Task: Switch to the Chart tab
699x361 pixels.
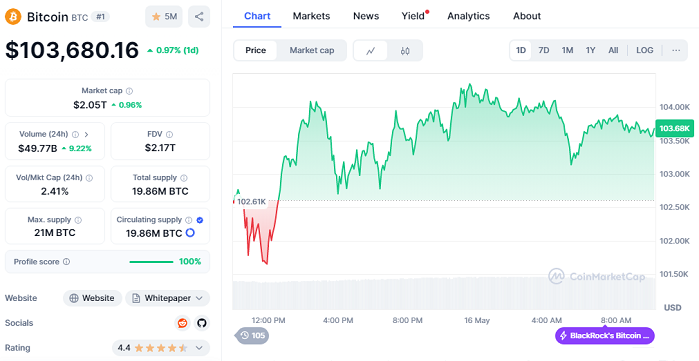Action: (x=257, y=16)
